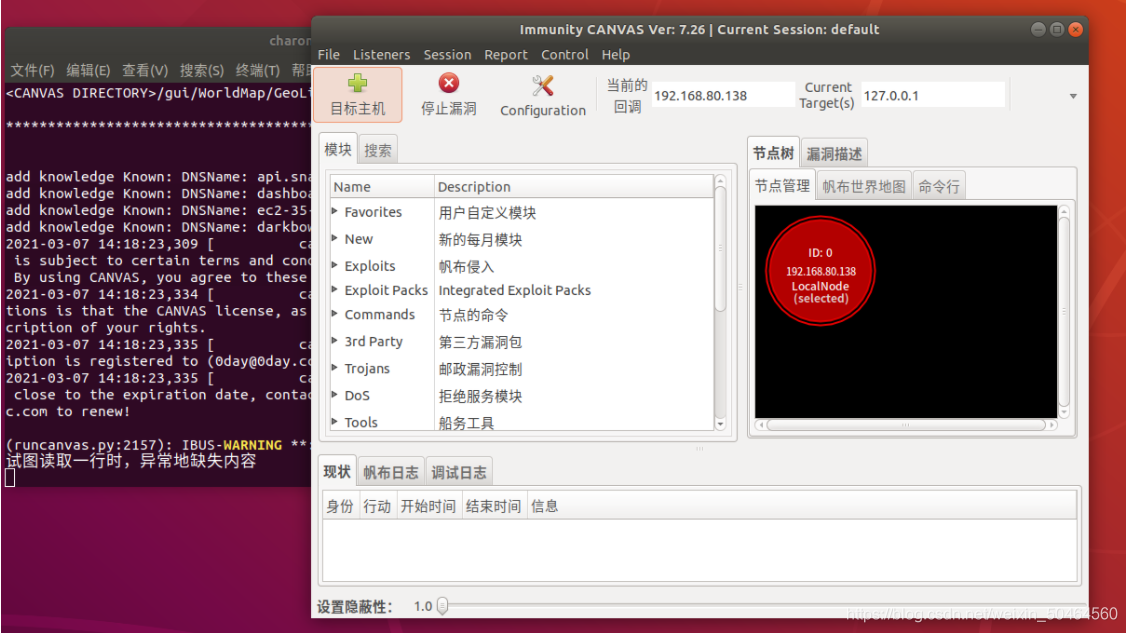Select the 第三方漏洞包 description
The image size is (1128, 633).
coord(480,342)
